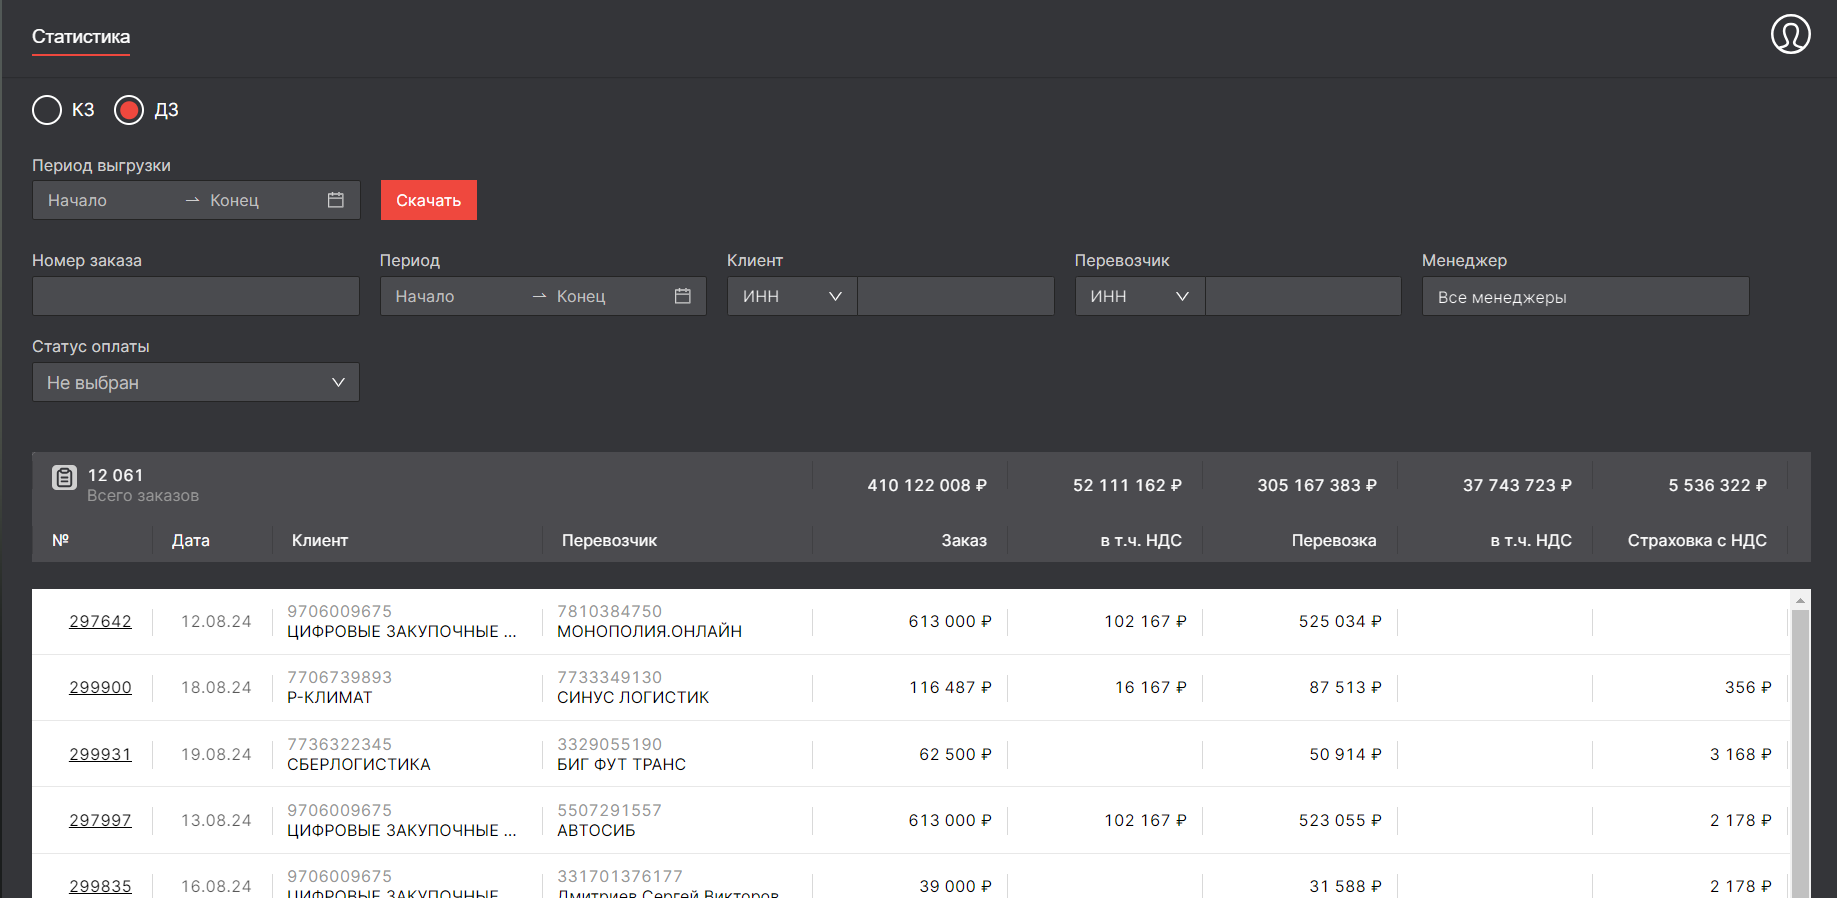Expand Статус оплаты Не выбран dropdown
This screenshot has height=898, width=1837.
click(x=196, y=382)
